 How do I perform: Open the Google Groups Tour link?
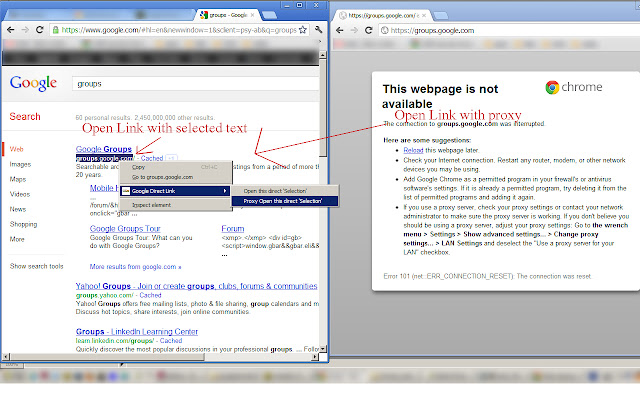[125, 229]
